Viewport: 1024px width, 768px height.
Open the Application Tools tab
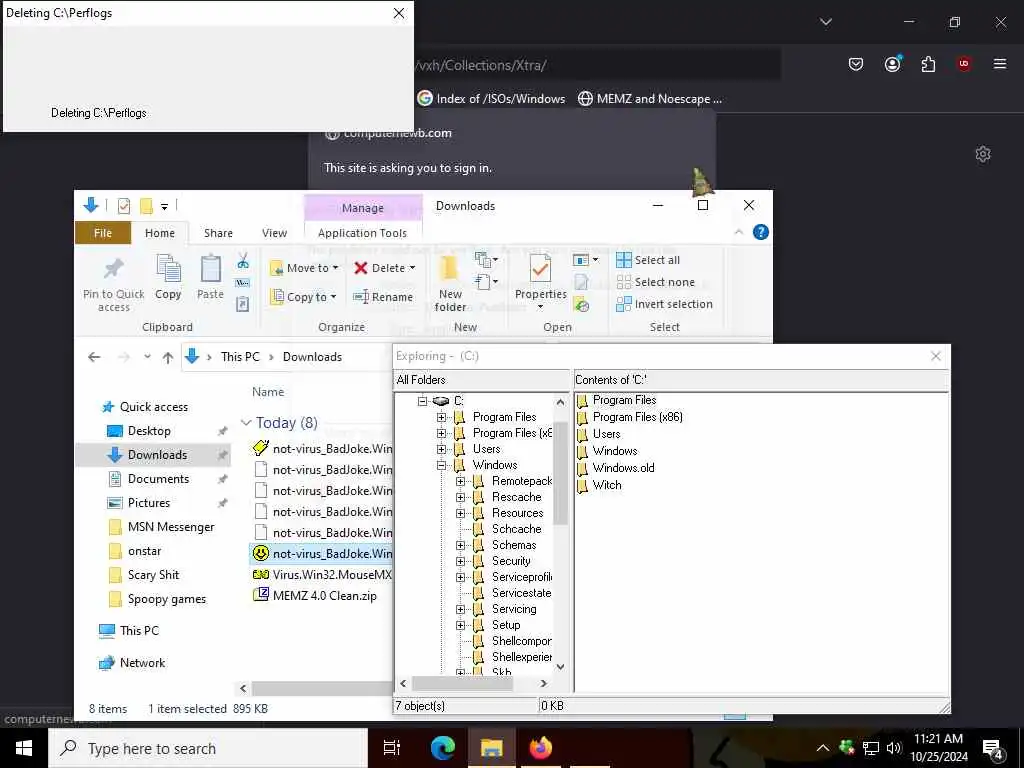point(362,233)
